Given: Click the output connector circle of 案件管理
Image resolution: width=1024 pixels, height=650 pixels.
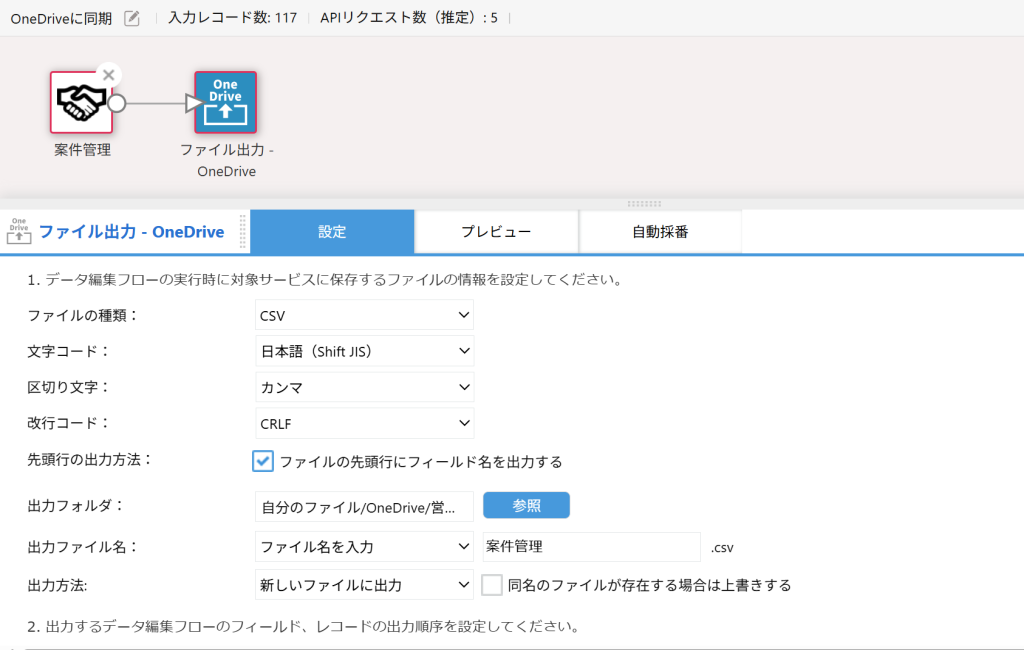Looking at the screenshot, I should click(117, 103).
